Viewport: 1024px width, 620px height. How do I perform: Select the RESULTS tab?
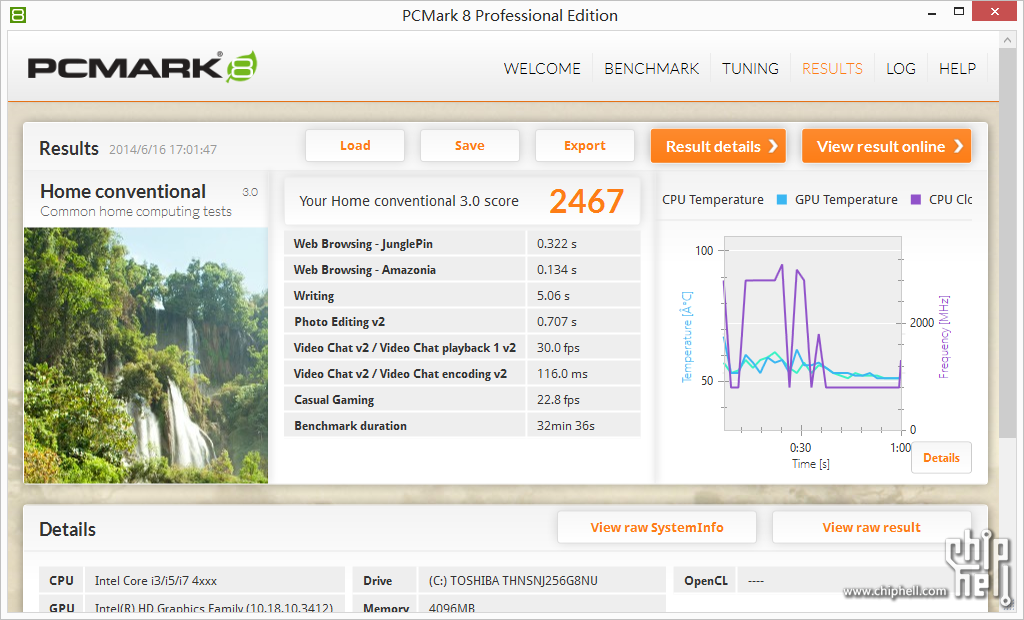coord(832,69)
